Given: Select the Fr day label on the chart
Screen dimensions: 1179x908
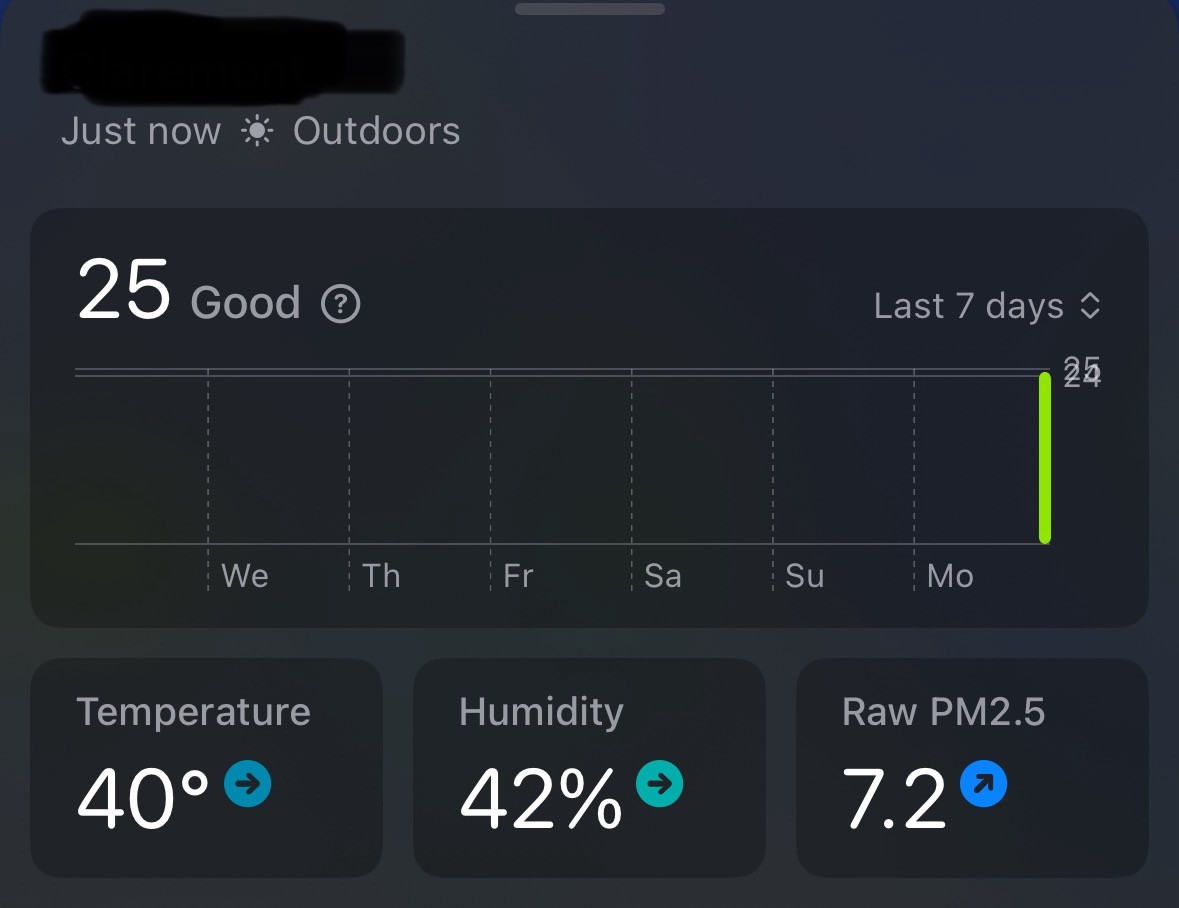Looking at the screenshot, I should click(x=518, y=576).
